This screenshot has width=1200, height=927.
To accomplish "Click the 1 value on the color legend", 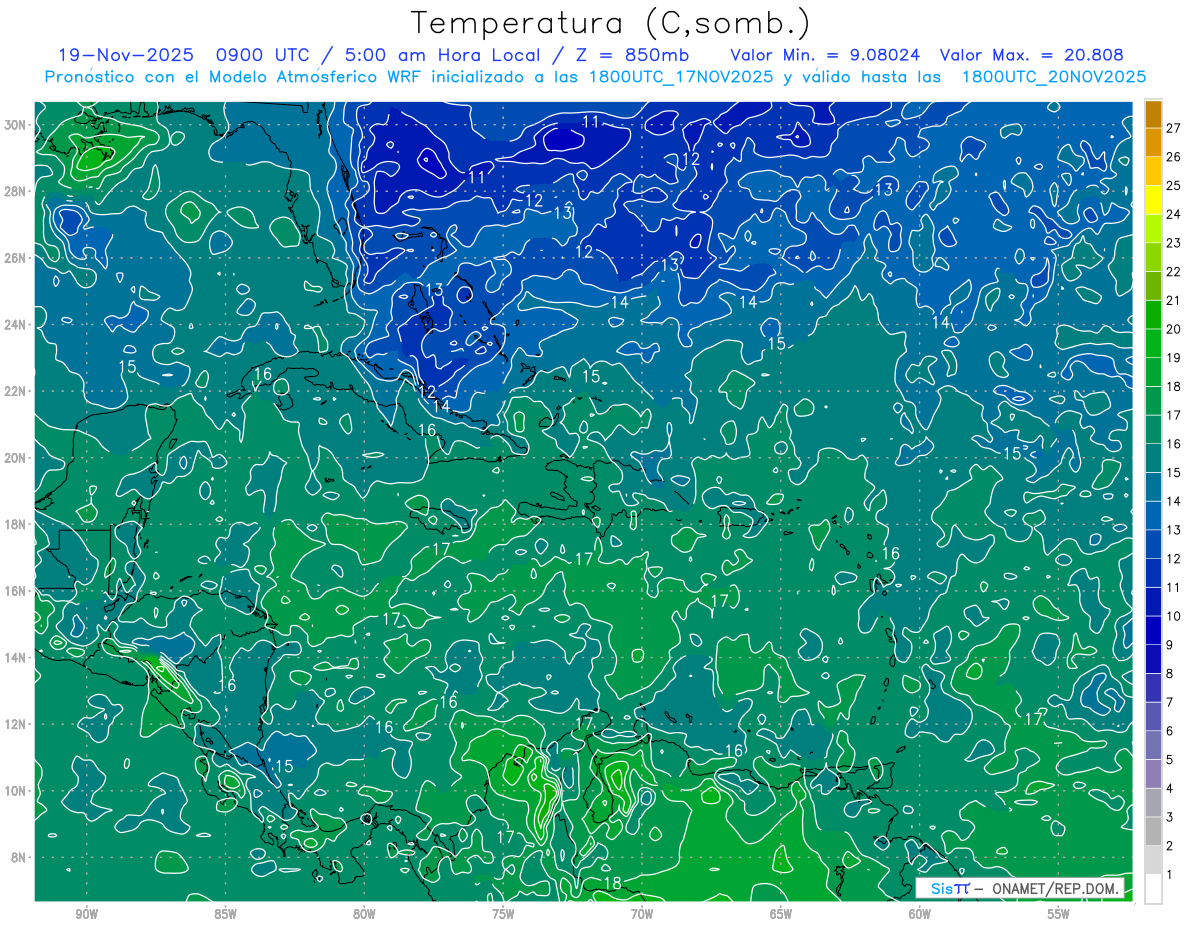I will (1170, 874).
